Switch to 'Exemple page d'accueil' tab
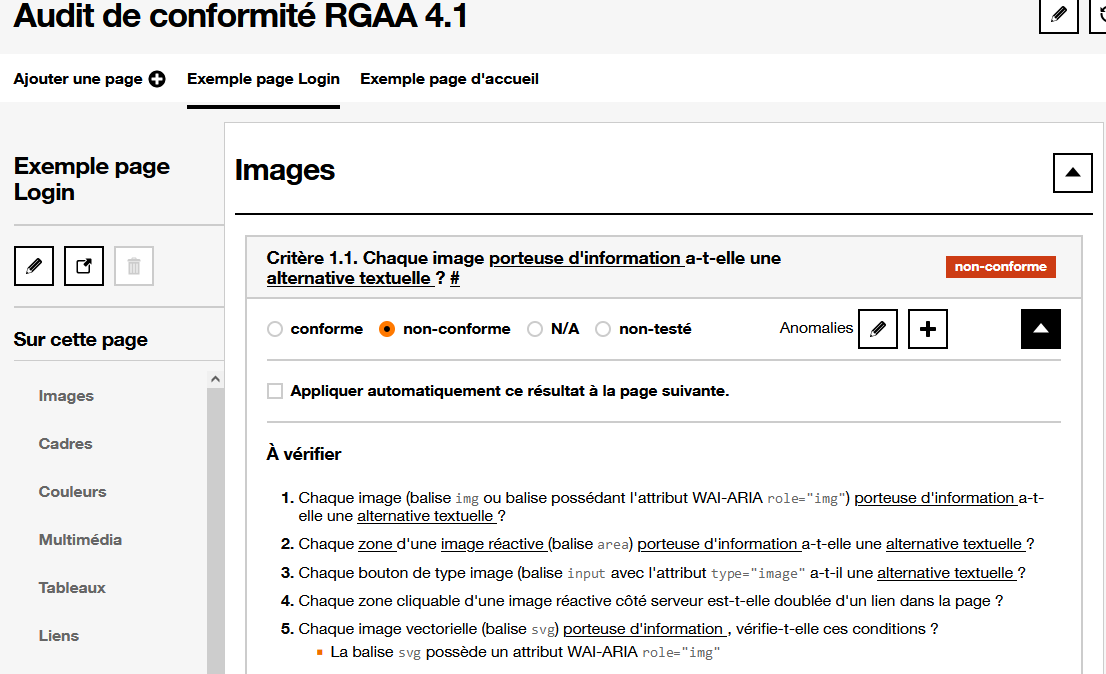The image size is (1106, 674). (x=449, y=79)
